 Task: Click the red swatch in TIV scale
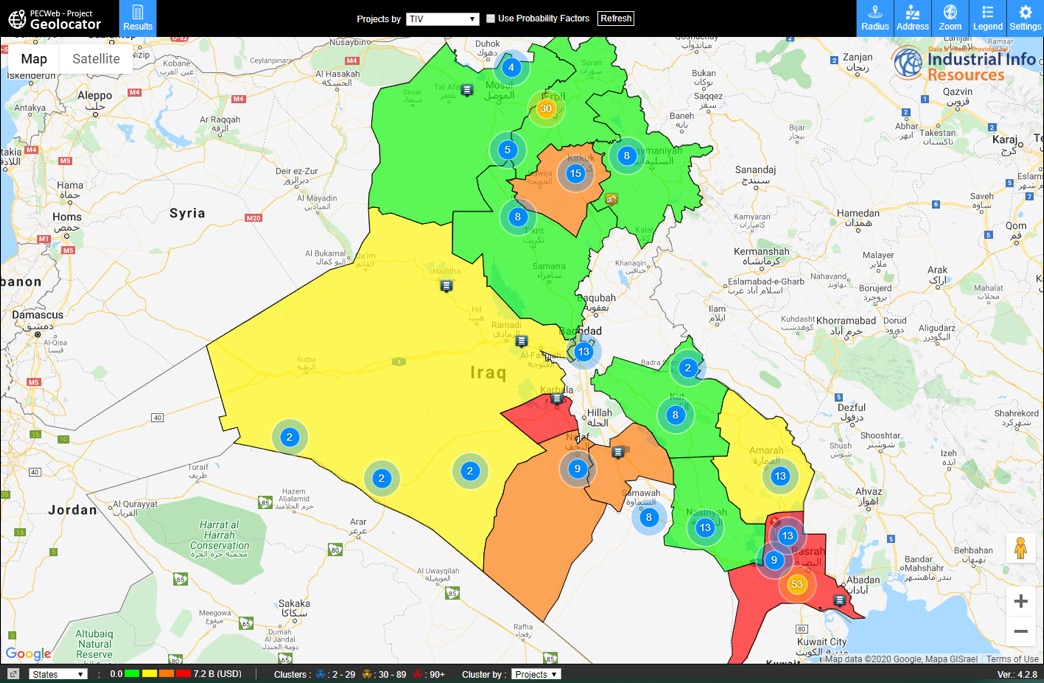pyautogui.click(x=183, y=675)
